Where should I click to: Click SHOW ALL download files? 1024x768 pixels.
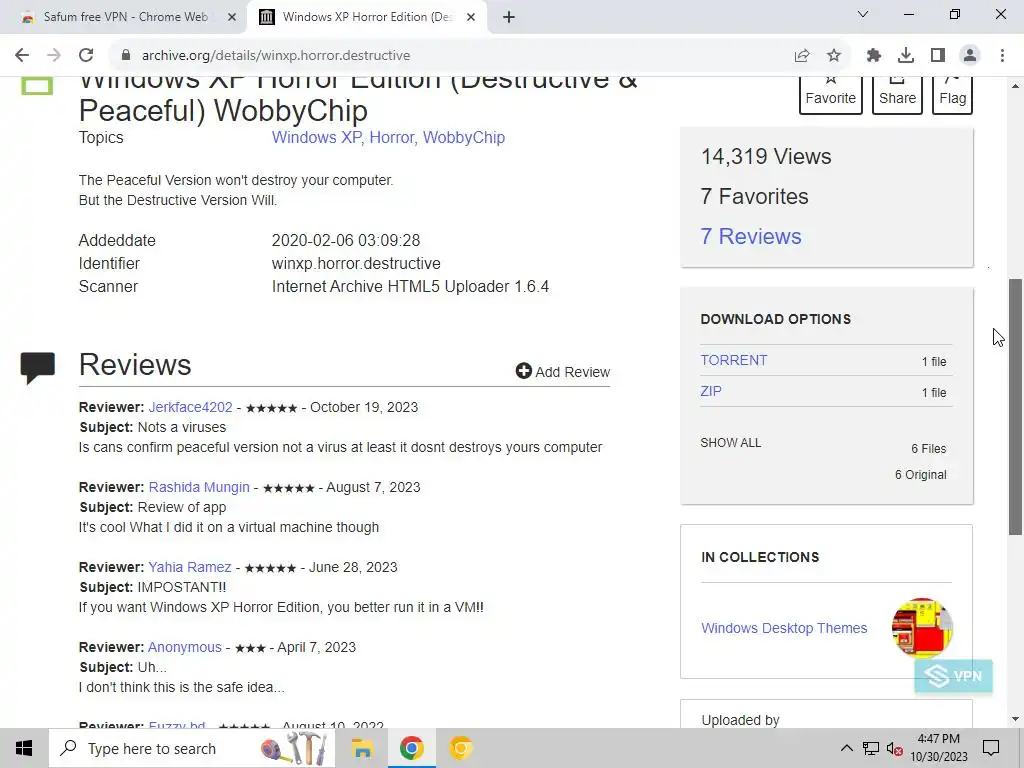click(731, 443)
